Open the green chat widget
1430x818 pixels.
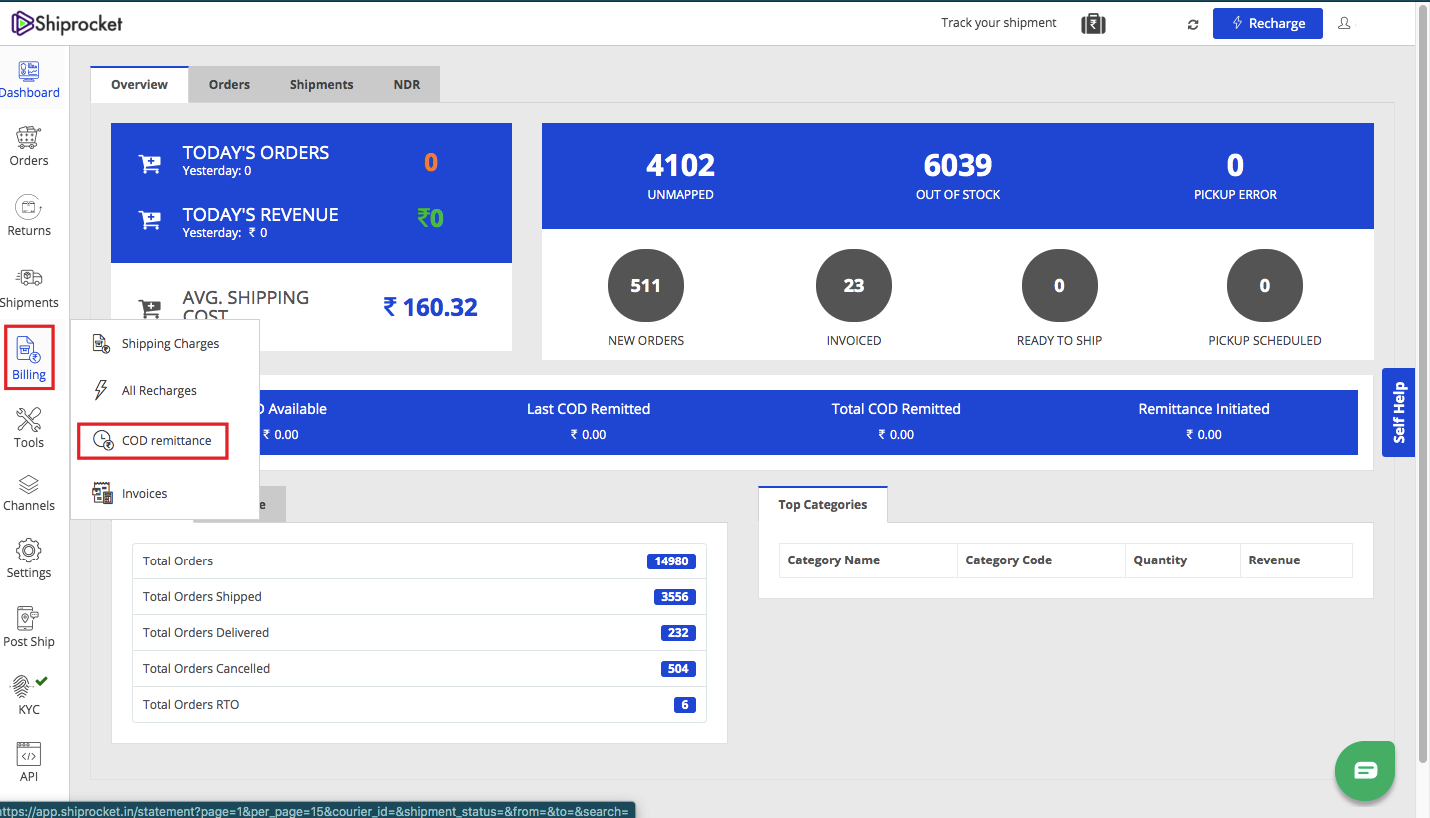click(1365, 770)
